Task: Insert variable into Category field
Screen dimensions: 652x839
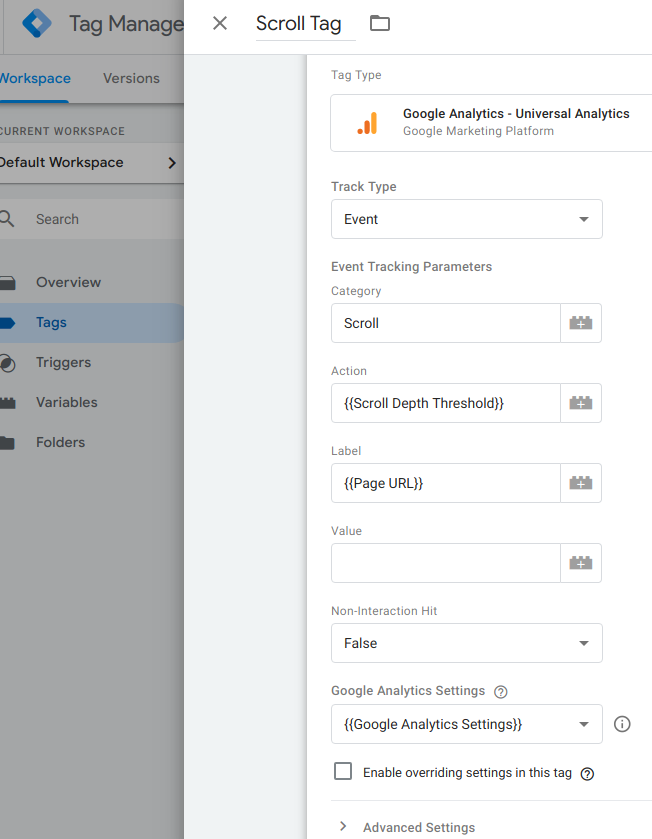Action: point(581,323)
